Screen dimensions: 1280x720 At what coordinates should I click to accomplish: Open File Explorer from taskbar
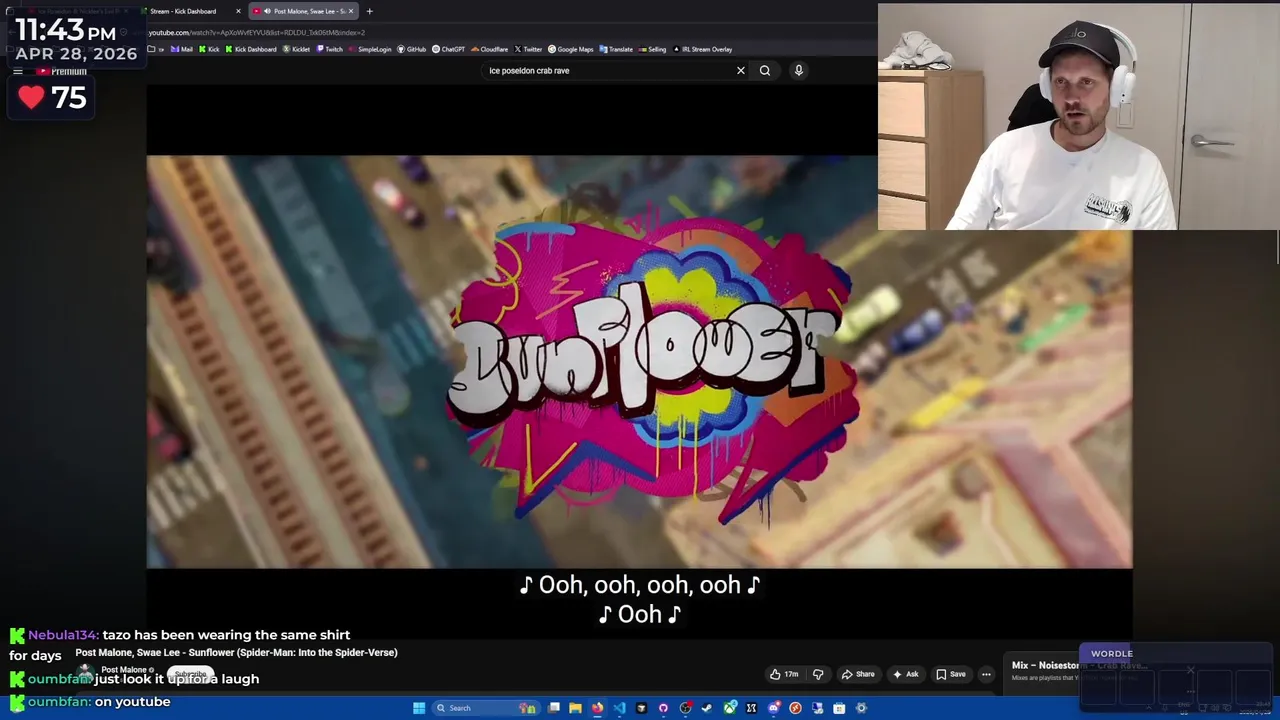[575, 708]
